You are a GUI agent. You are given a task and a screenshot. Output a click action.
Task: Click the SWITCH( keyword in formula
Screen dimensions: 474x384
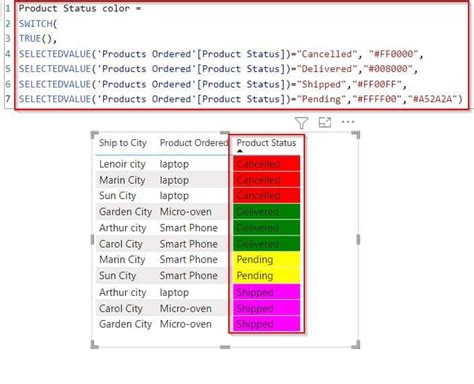38,24
